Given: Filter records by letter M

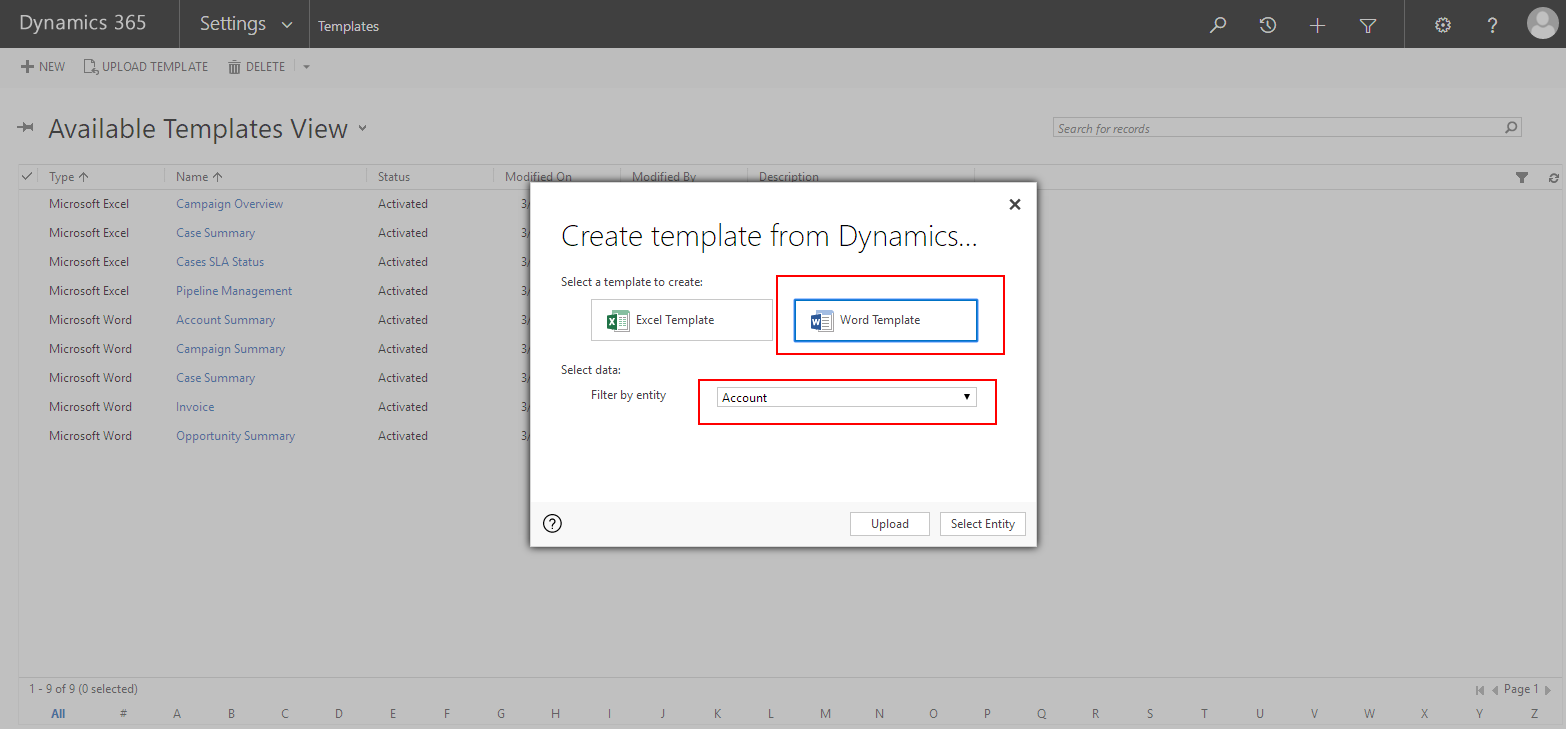Looking at the screenshot, I should (825, 714).
